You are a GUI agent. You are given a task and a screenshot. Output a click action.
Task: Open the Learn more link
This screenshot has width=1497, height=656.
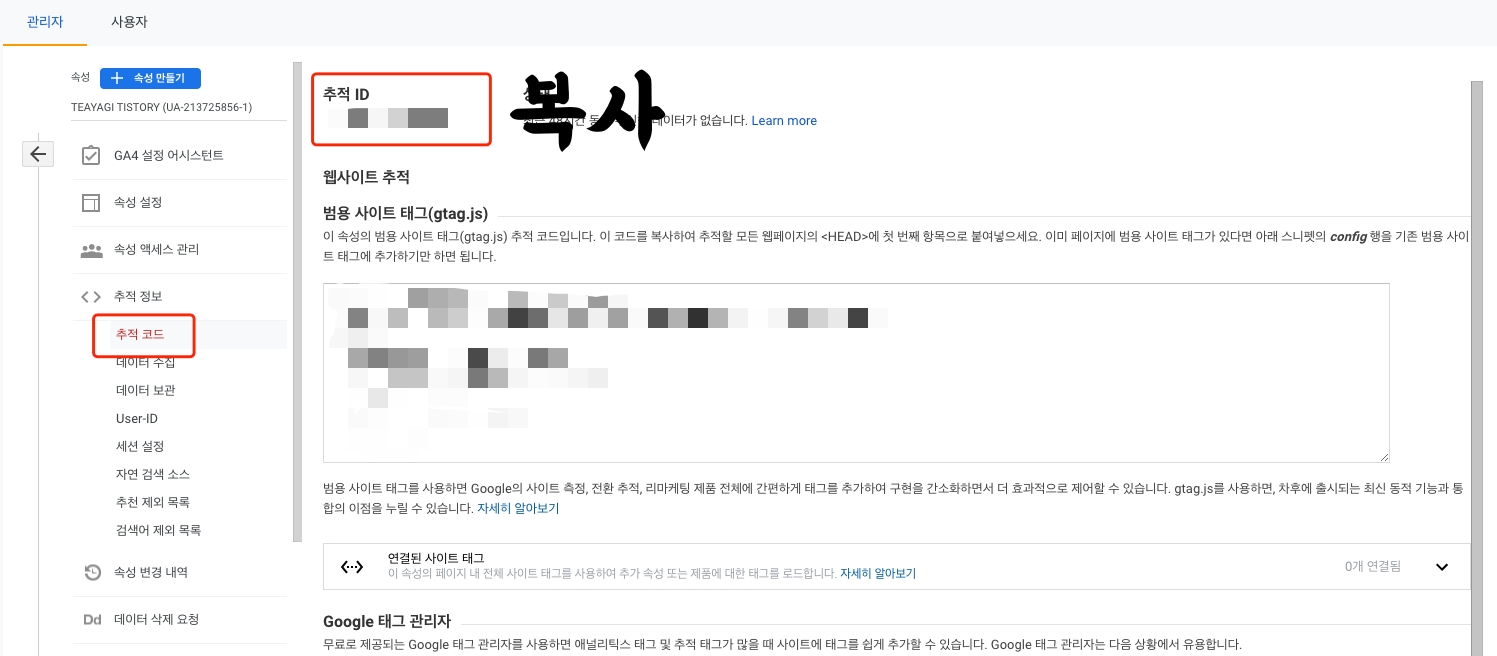tap(784, 120)
